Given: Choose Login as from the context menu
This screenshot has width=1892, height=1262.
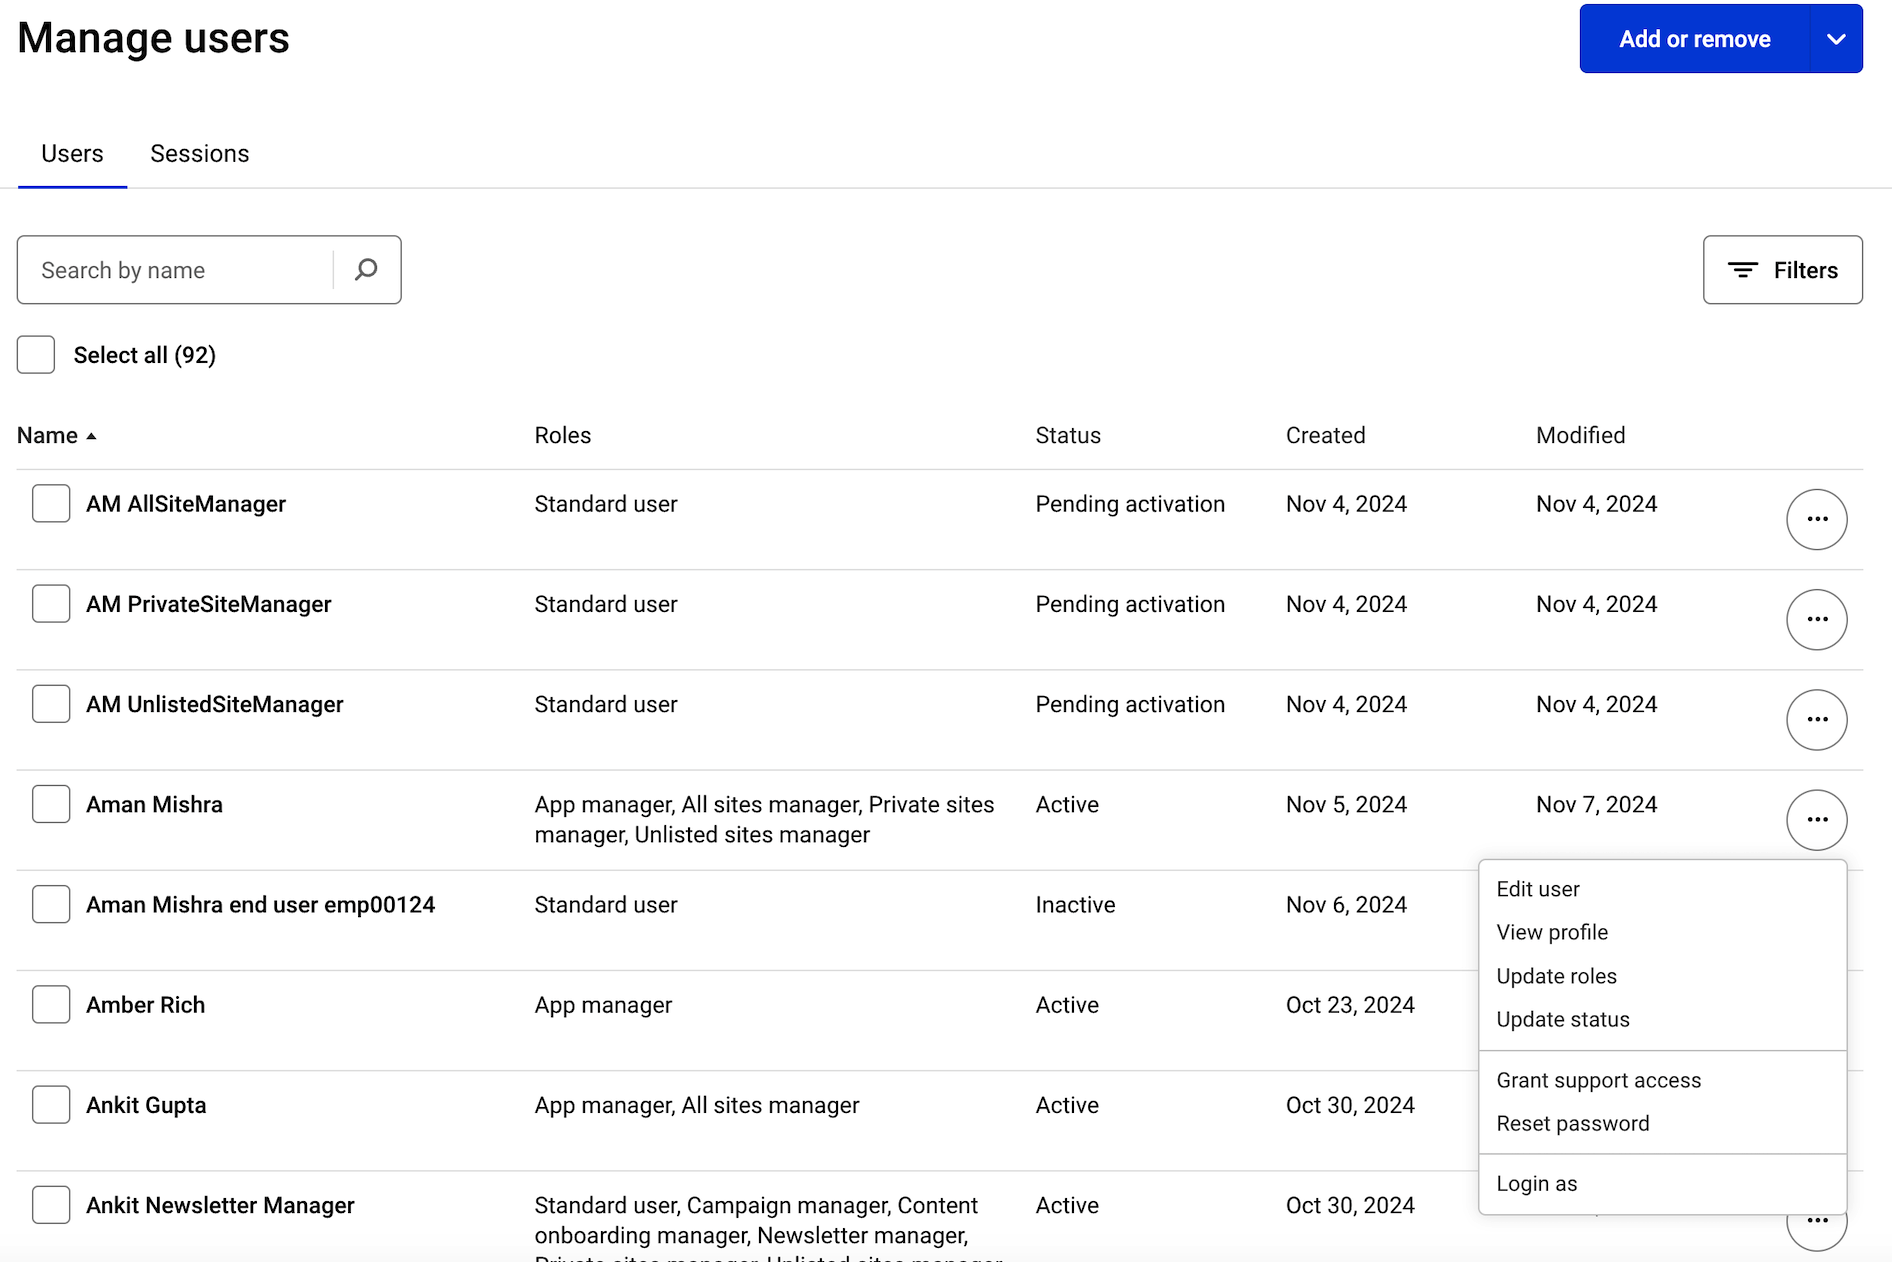Looking at the screenshot, I should [x=1537, y=1183].
